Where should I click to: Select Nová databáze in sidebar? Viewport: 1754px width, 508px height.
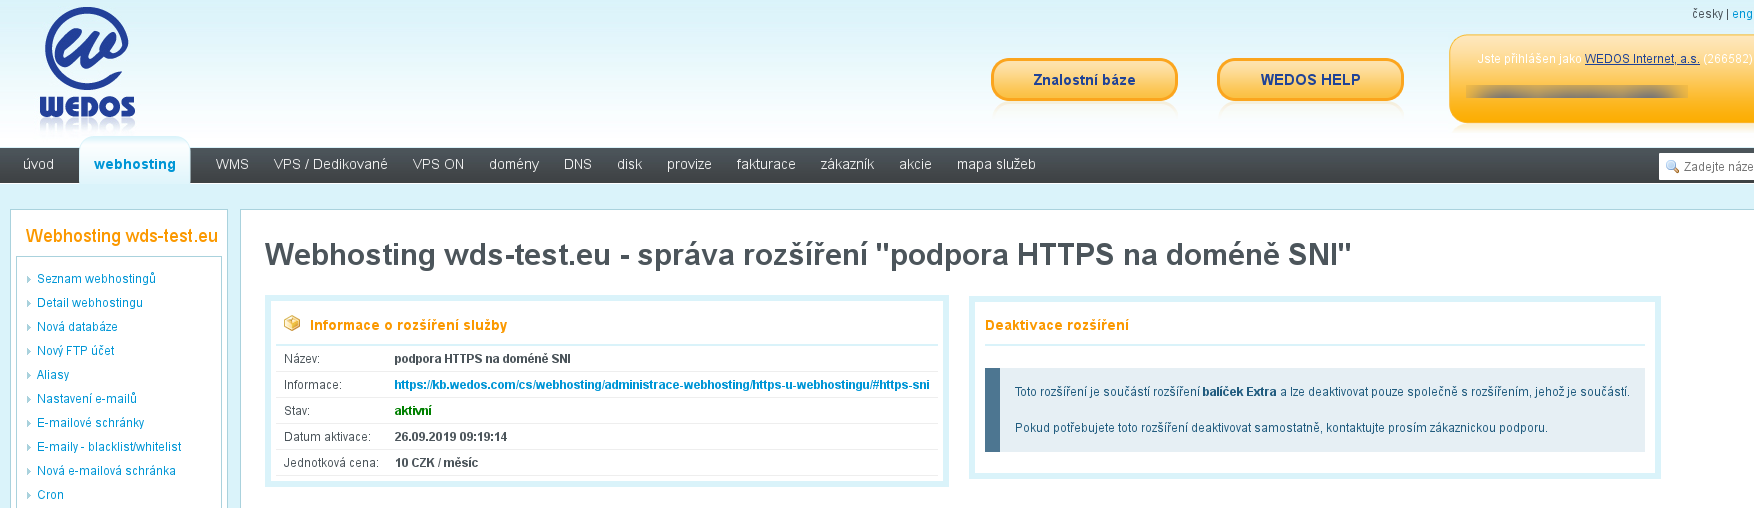click(x=77, y=327)
